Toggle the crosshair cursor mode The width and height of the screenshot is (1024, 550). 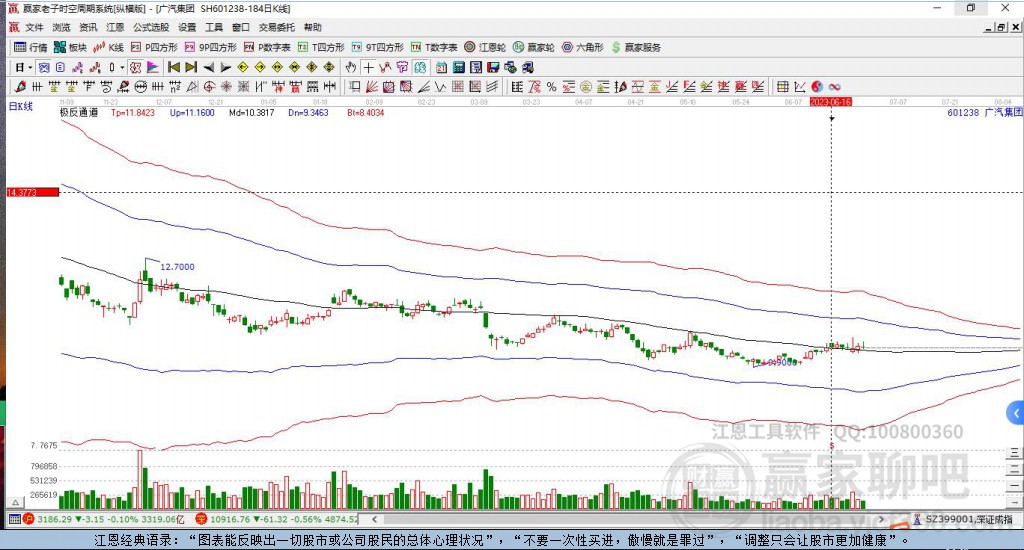[369, 67]
